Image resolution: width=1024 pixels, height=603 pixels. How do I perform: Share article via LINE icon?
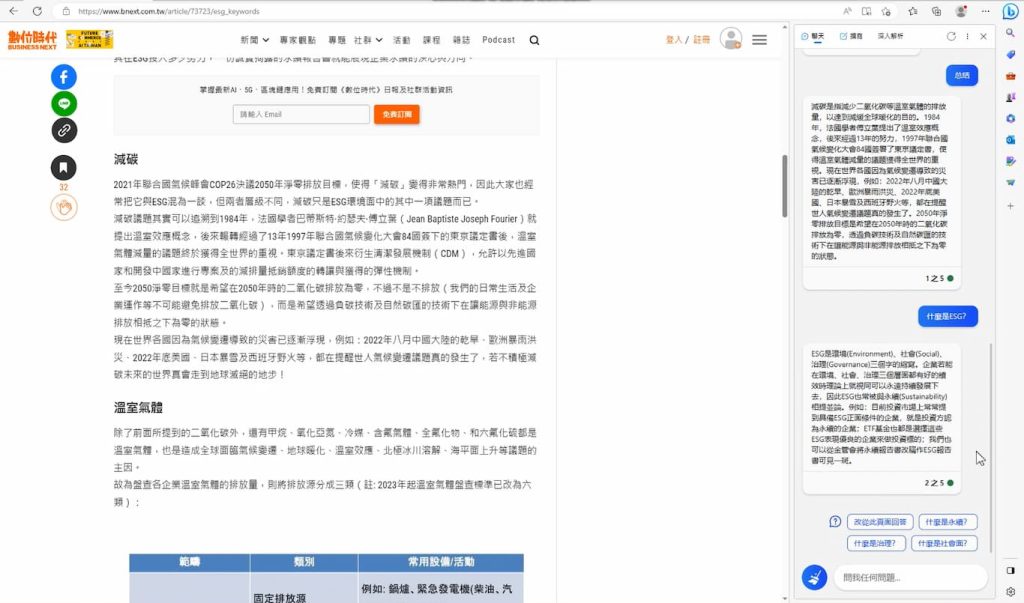[64, 103]
